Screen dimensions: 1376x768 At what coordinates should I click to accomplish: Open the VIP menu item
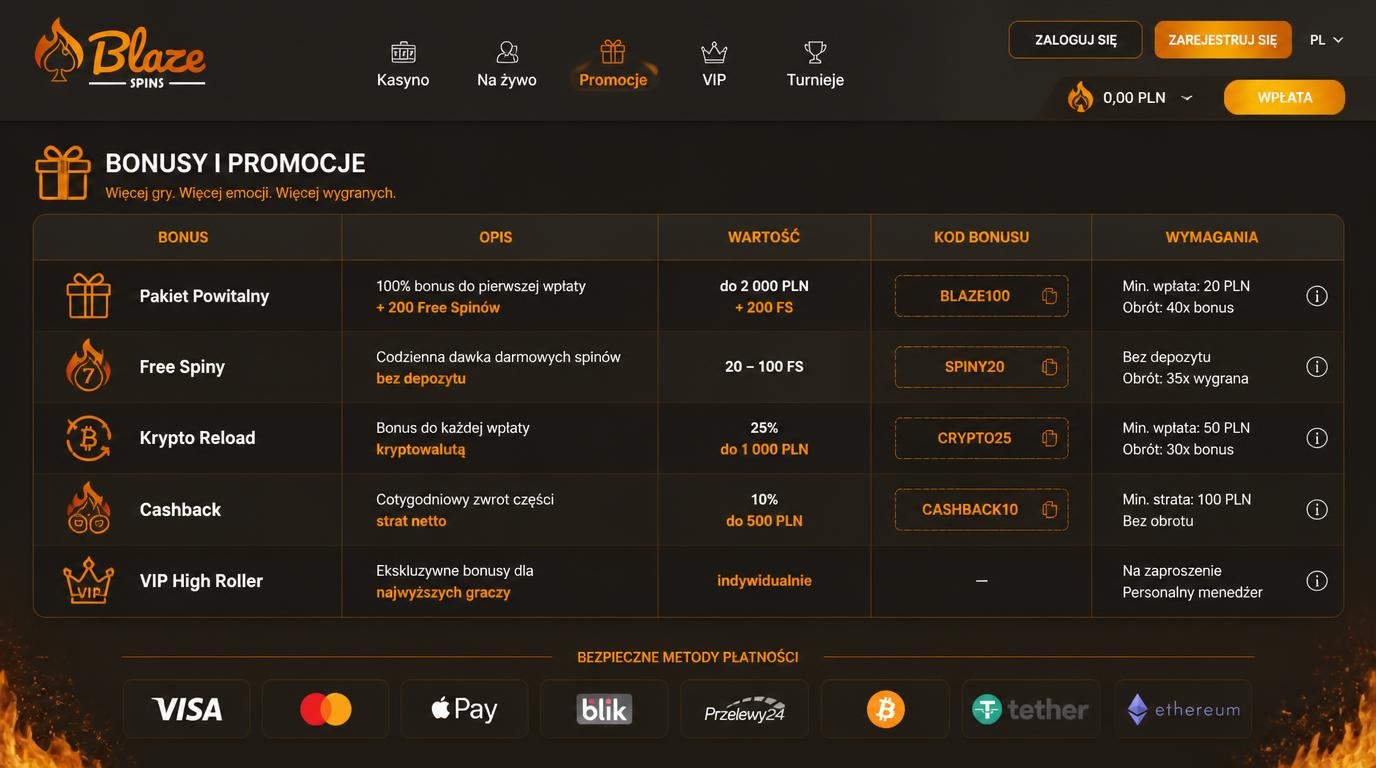(714, 65)
